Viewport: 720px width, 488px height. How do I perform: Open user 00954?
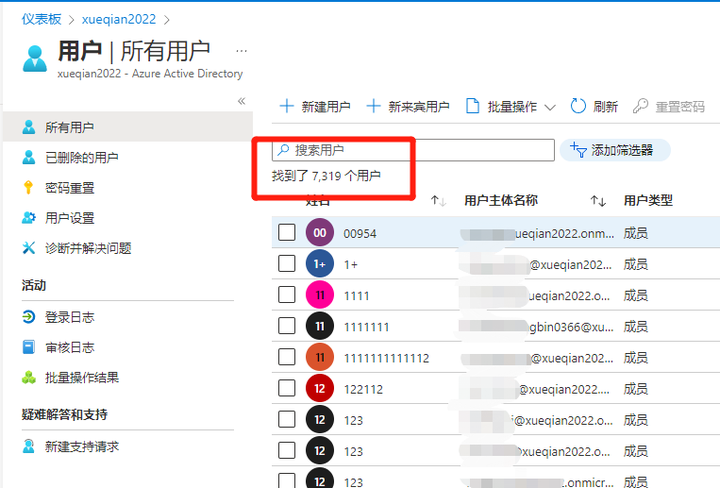click(x=360, y=234)
